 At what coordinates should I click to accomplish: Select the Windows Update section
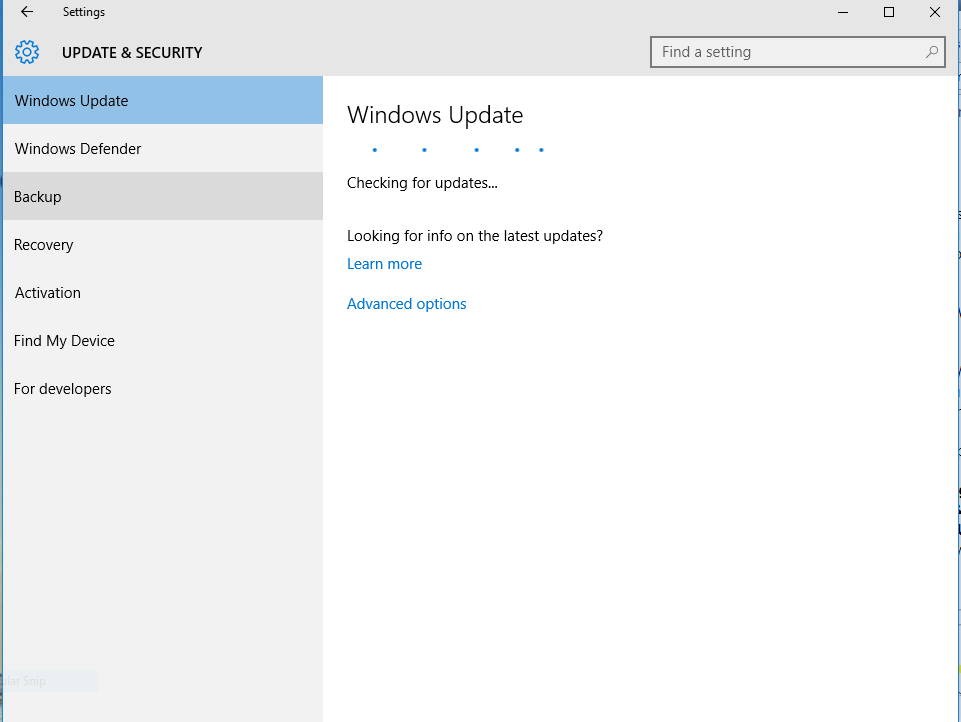(163, 101)
